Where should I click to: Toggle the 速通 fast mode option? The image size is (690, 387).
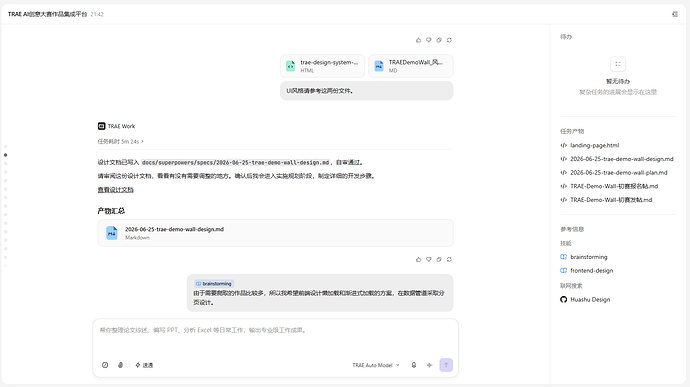[144, 365]
